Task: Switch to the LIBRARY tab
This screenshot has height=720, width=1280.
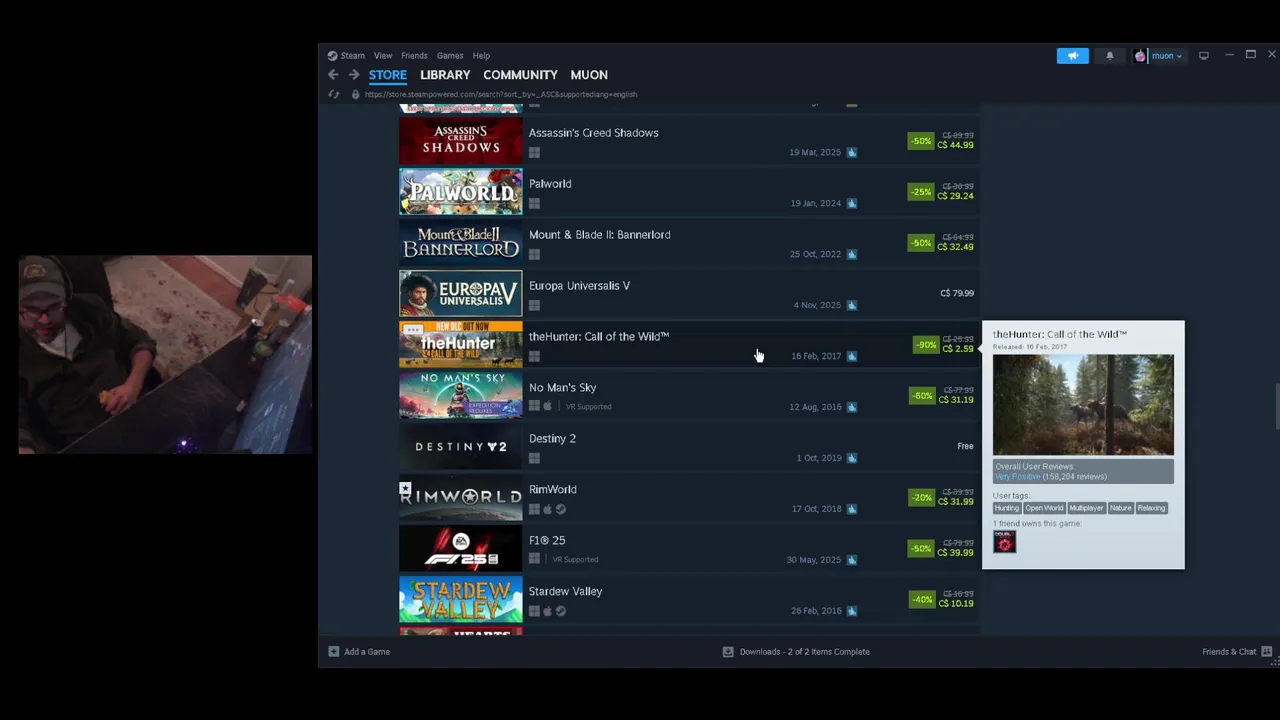Action: point(445,75)
